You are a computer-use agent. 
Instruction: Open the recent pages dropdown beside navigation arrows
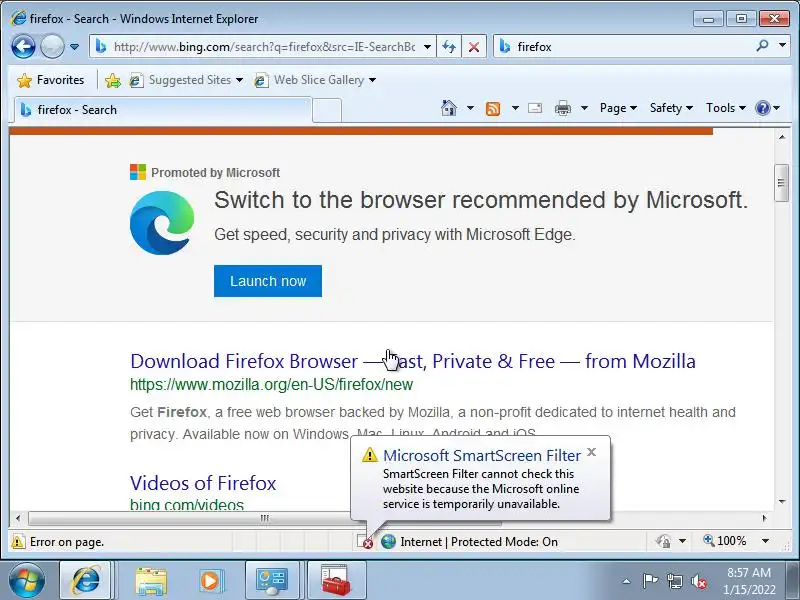[74, 47]
